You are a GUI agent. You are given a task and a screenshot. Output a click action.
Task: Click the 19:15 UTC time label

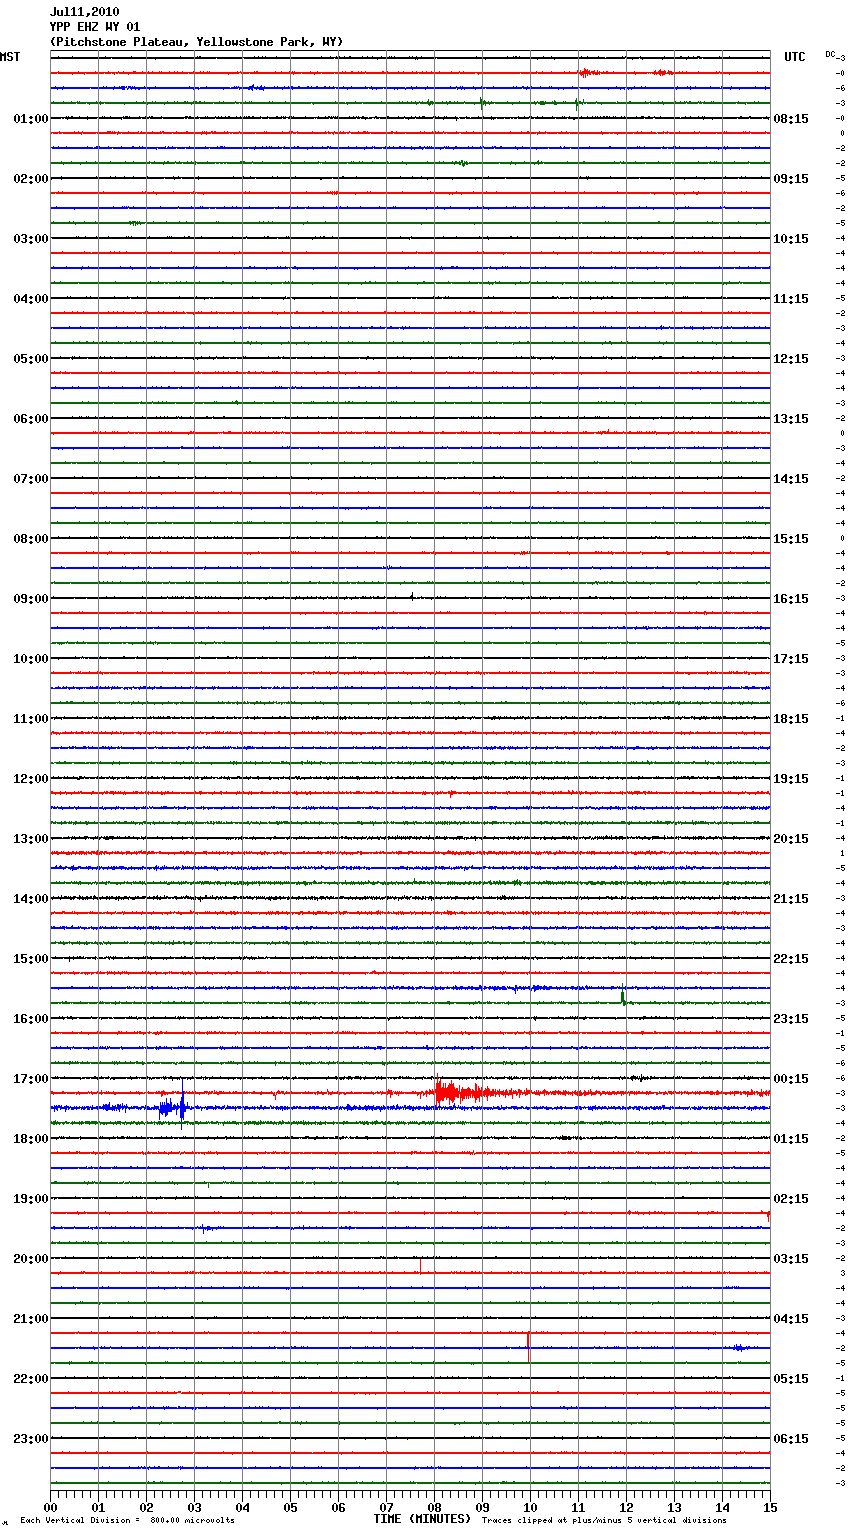tap(791, 779)
